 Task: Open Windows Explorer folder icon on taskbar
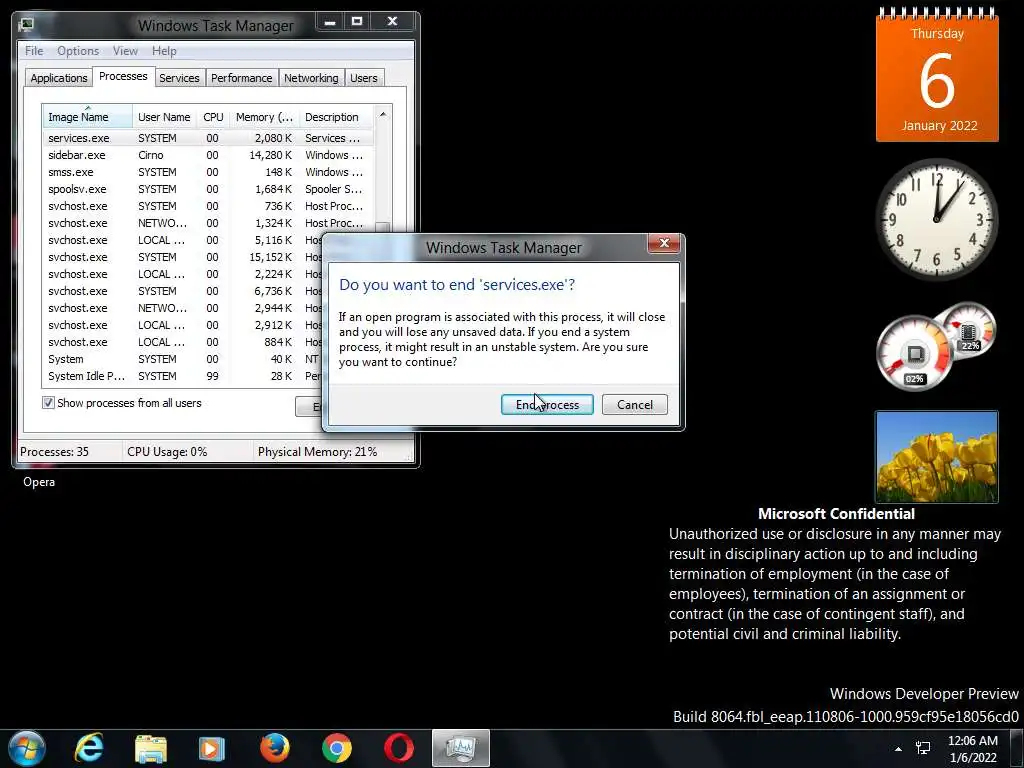pos(151,748)
